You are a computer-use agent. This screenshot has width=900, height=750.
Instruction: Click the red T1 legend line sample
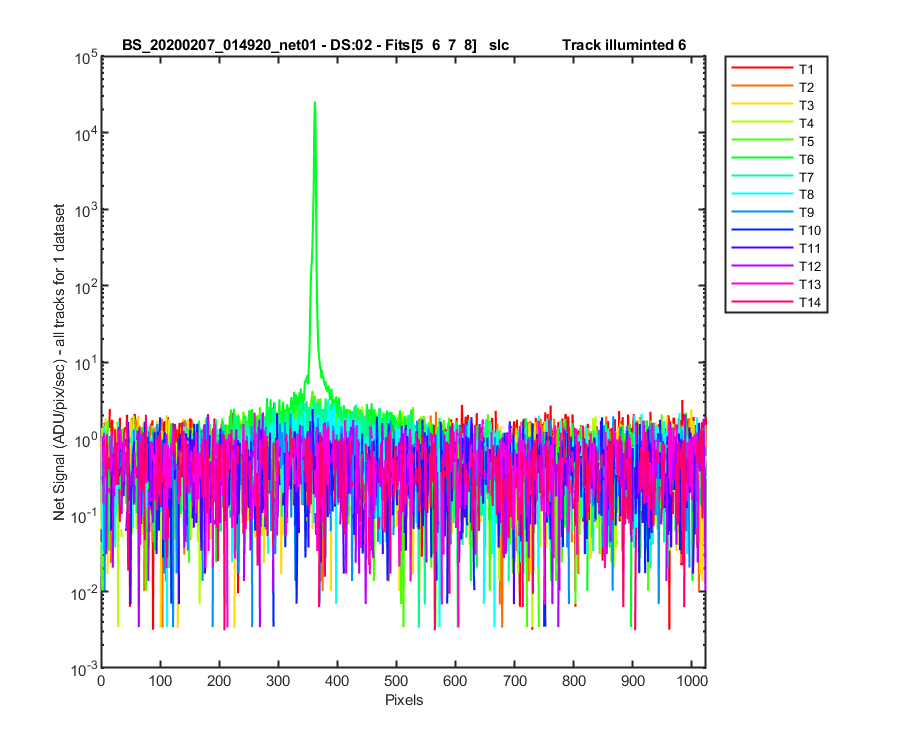pos(762,68)
